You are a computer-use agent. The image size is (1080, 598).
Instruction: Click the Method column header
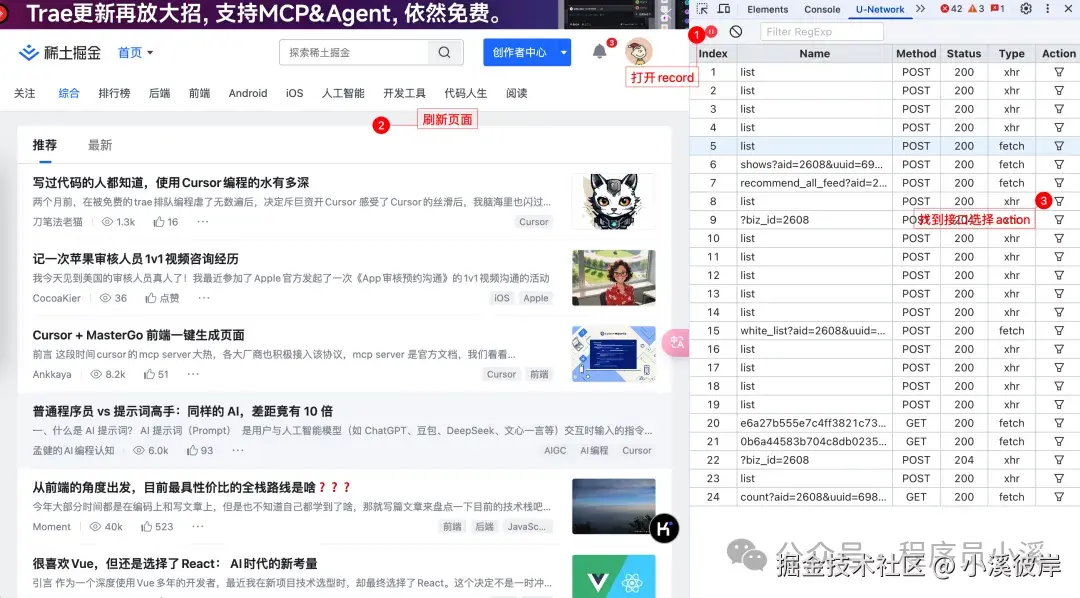(916, 54)
